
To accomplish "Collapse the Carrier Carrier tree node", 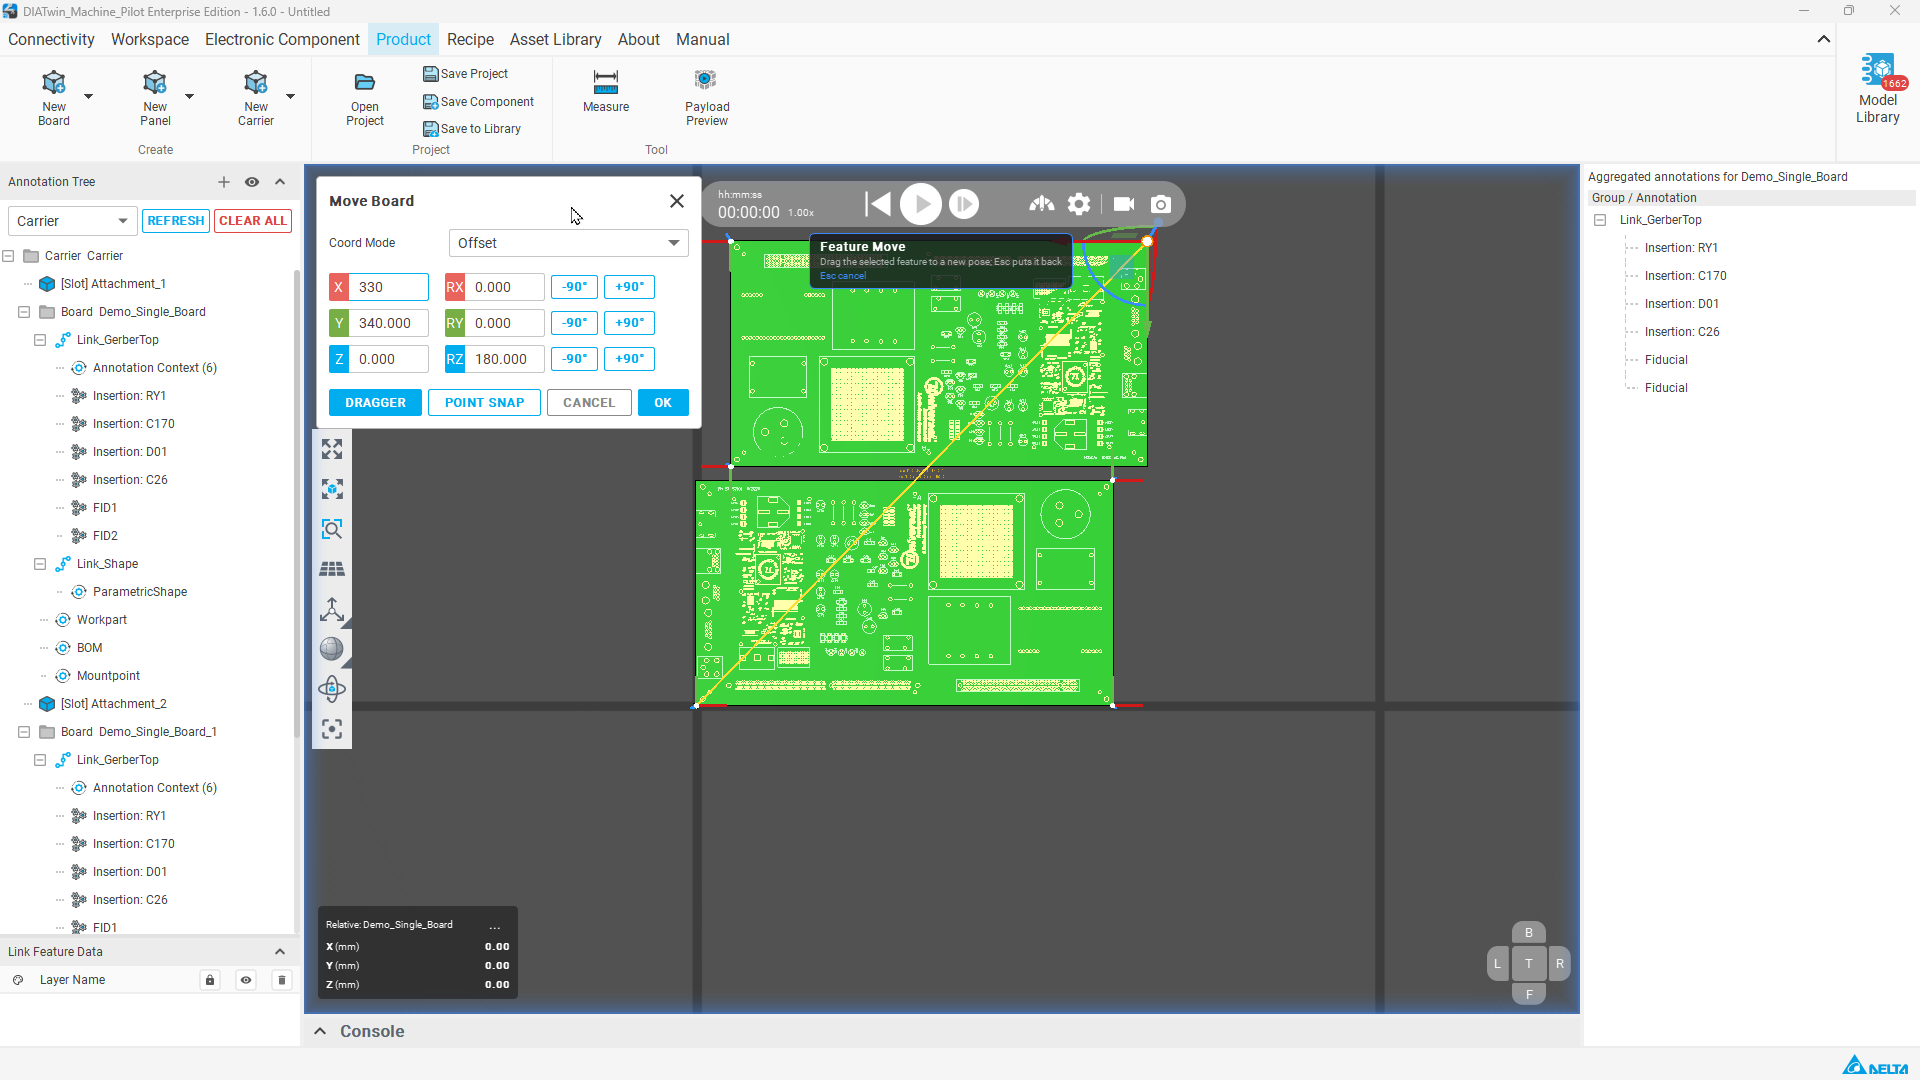I will point(8,256).
